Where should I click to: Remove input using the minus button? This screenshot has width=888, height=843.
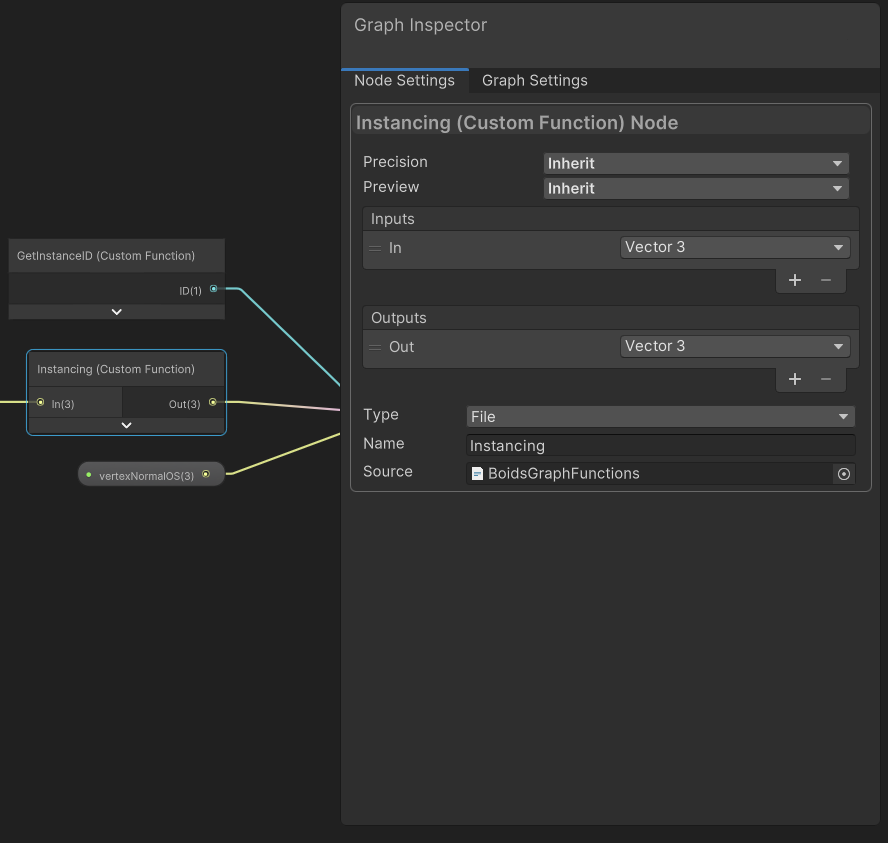coord(826,280)
